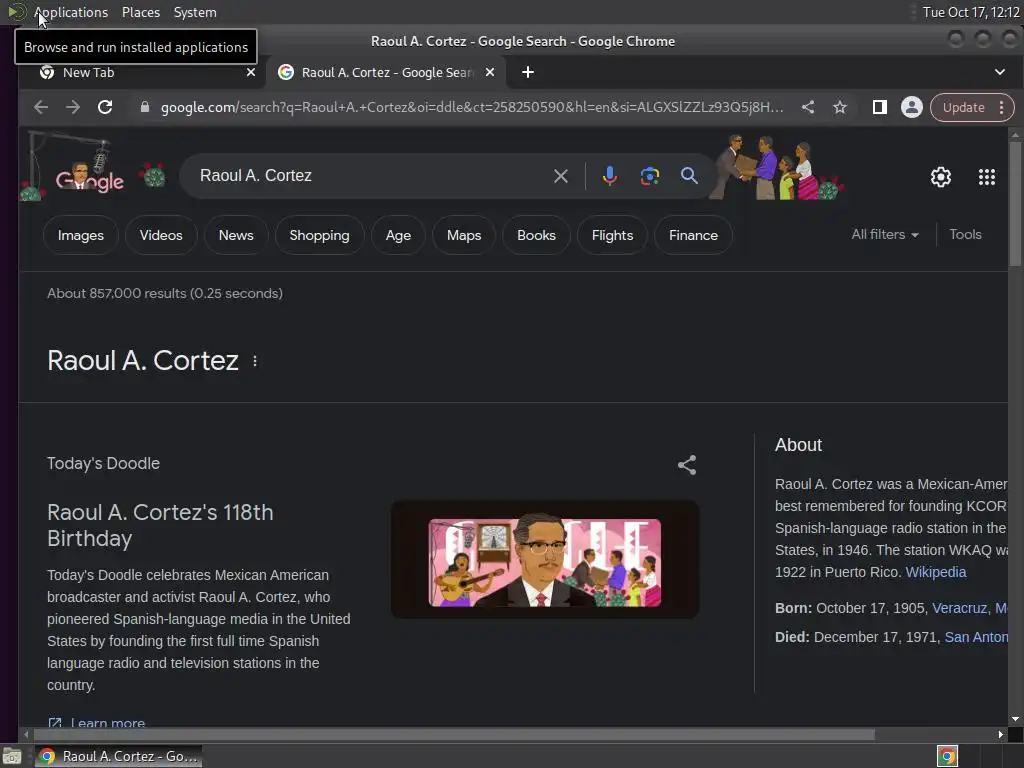Screen dimensions: 1024x768
Task: Click the horizontal scrollbar
Action: pyautogui.click(x=453, y=735)
